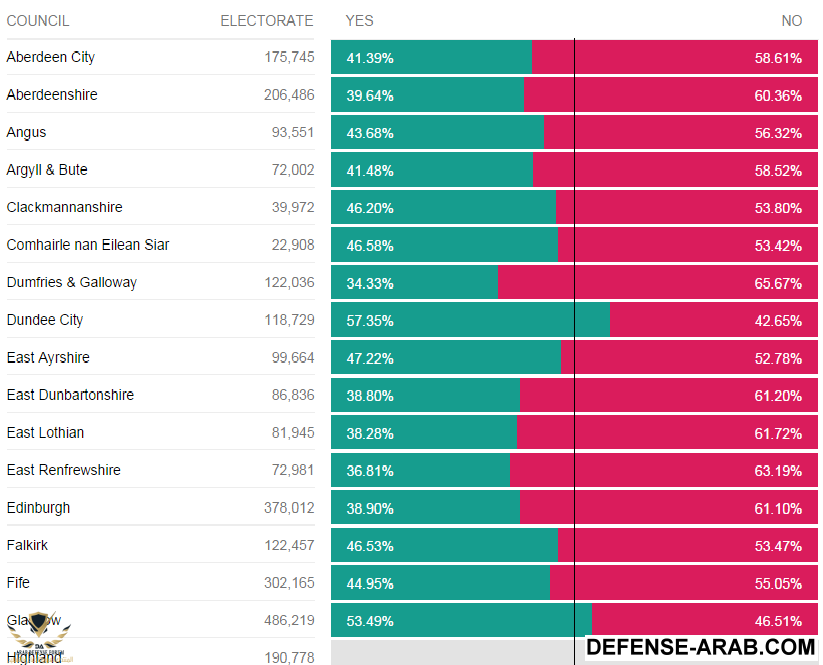Click Angus's green 43.68% Yes bar

(437, 133)
